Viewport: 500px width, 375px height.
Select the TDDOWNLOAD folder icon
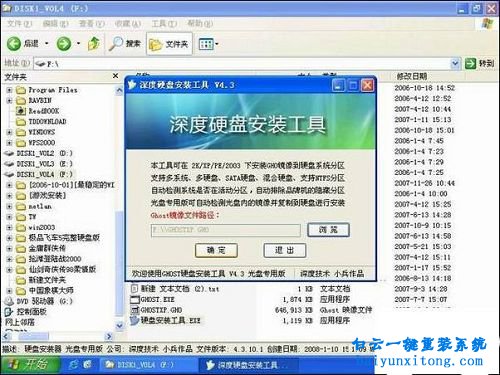(x=21, y=121)
